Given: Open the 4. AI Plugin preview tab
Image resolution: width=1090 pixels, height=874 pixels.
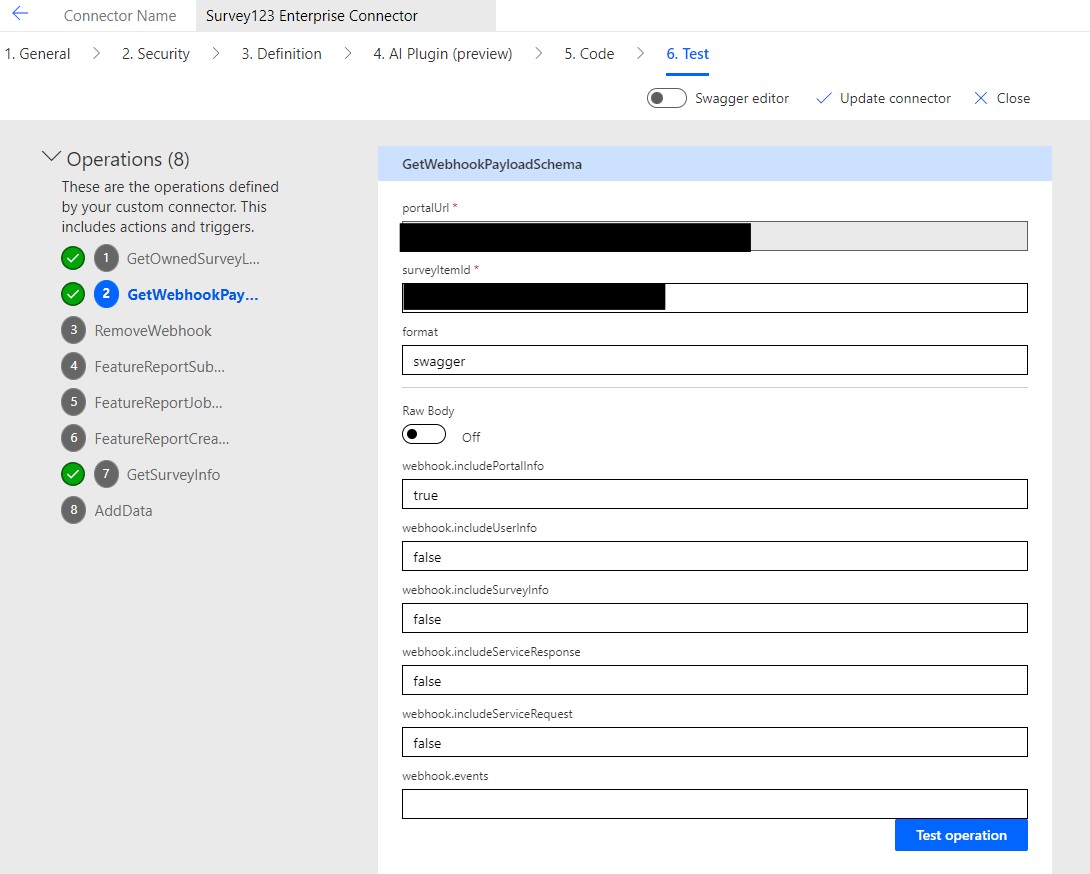Looking at the screenshot, I should pos(442,53).
